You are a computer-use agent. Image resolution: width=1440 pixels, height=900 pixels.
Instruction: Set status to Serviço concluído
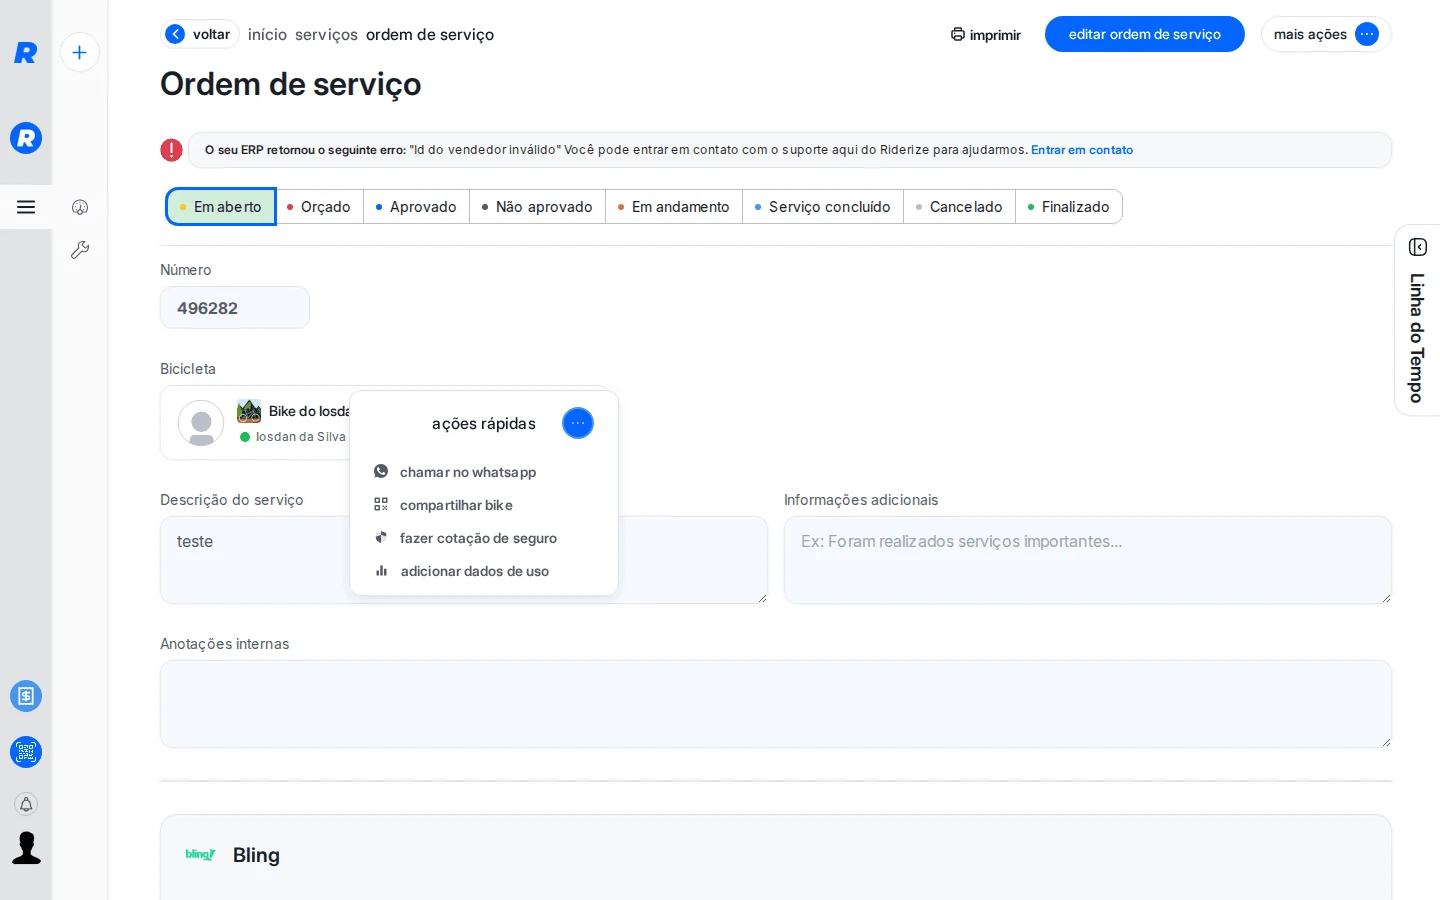(x=823, y=207)
